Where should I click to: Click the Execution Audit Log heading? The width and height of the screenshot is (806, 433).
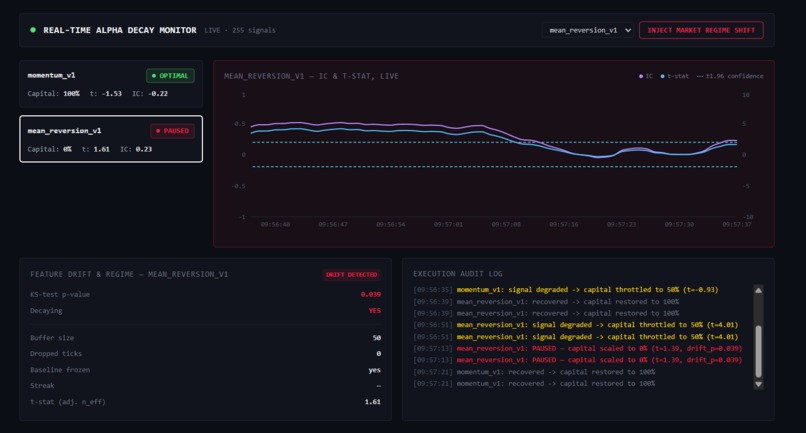[x=458, y=274]
